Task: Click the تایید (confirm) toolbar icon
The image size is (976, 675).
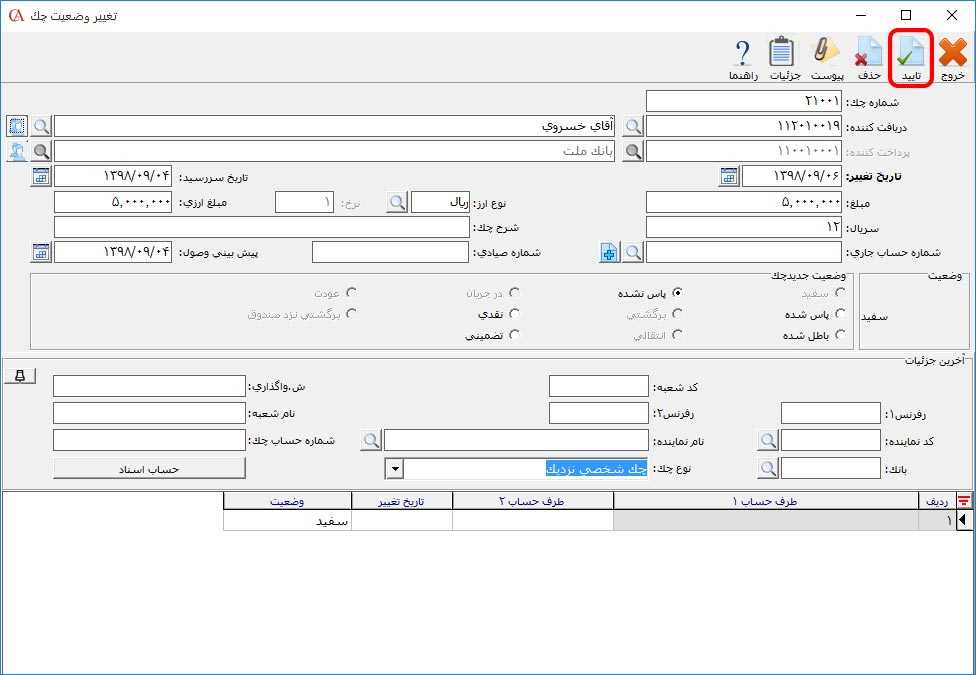Action: click(910, 56)
